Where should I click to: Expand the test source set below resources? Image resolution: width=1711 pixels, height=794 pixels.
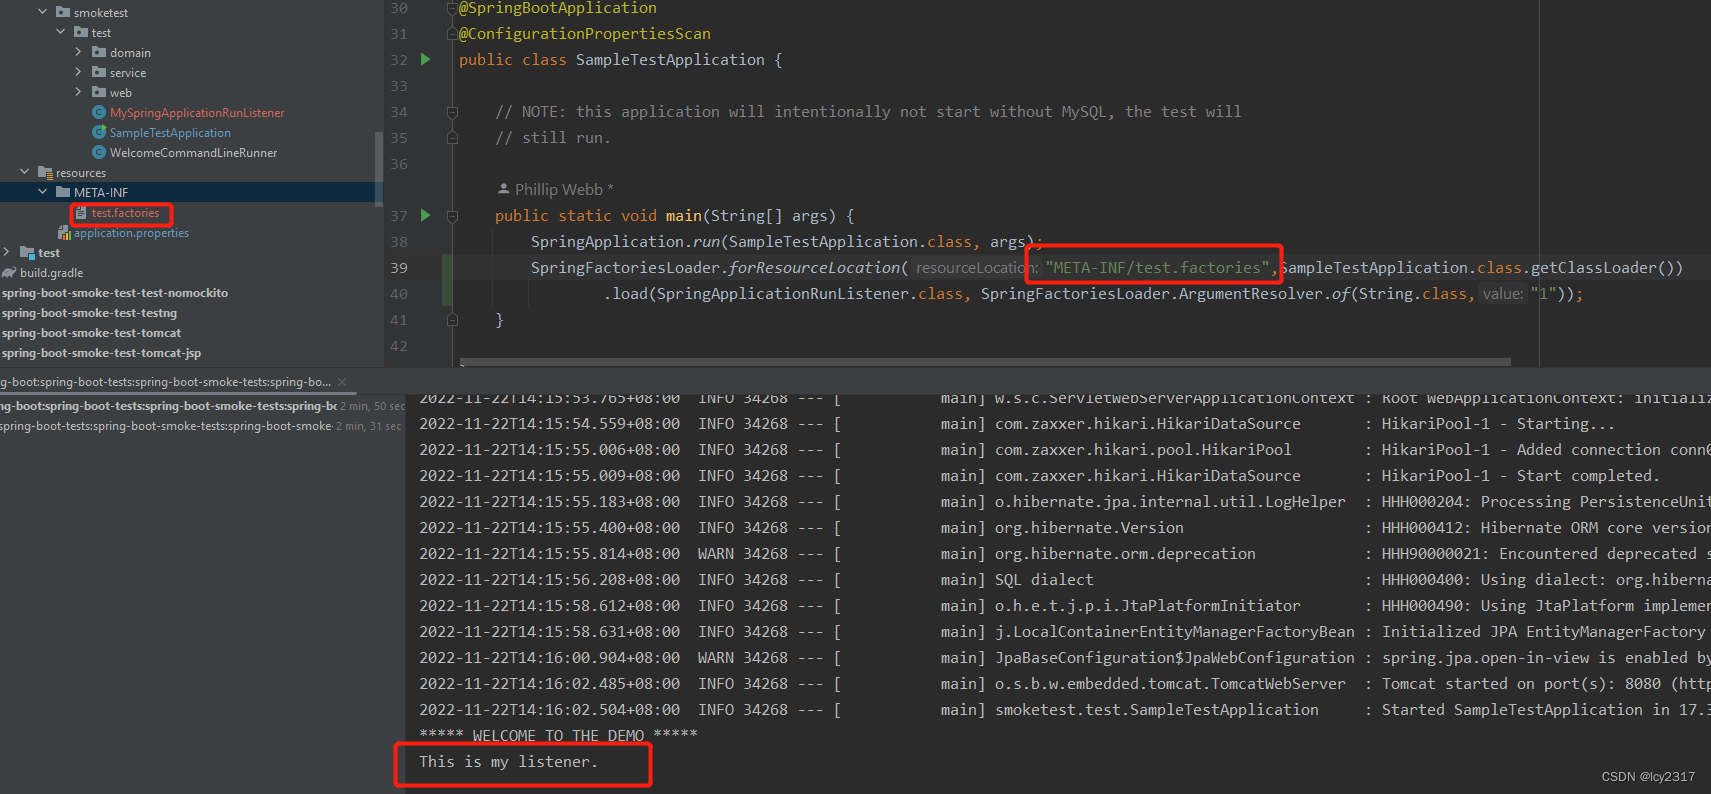tap(7, 252)
